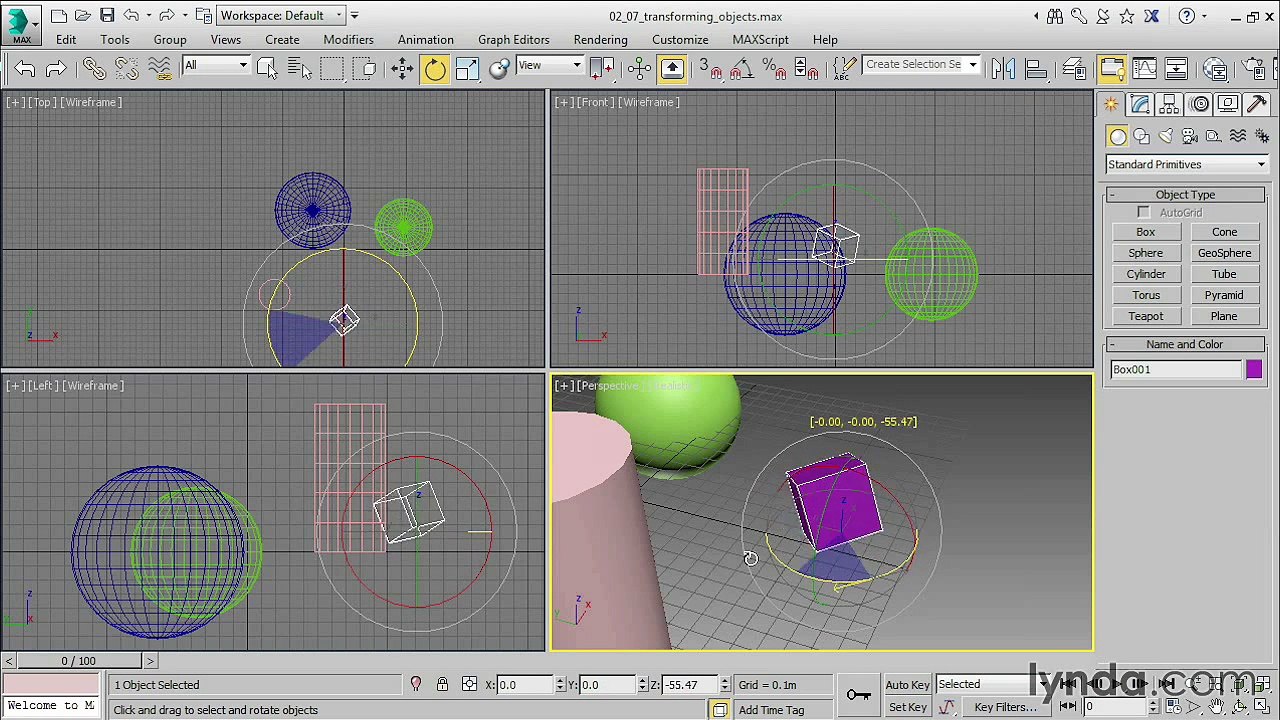Activate the Select and Uniform Scale tool
The height and width of the screenshot is (720, 1280).
point(468,68)
